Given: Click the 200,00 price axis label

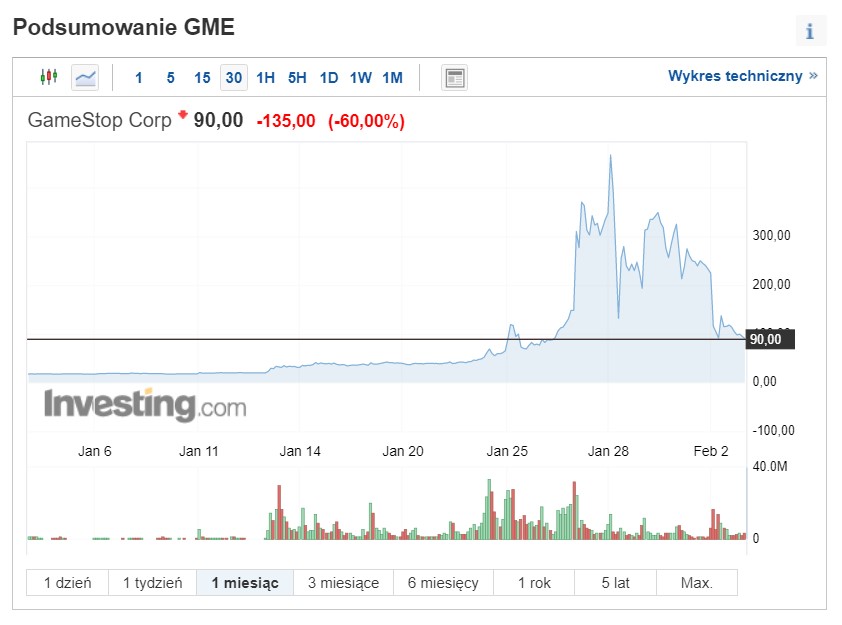Looking at the screenshot, I should (772, 284).
